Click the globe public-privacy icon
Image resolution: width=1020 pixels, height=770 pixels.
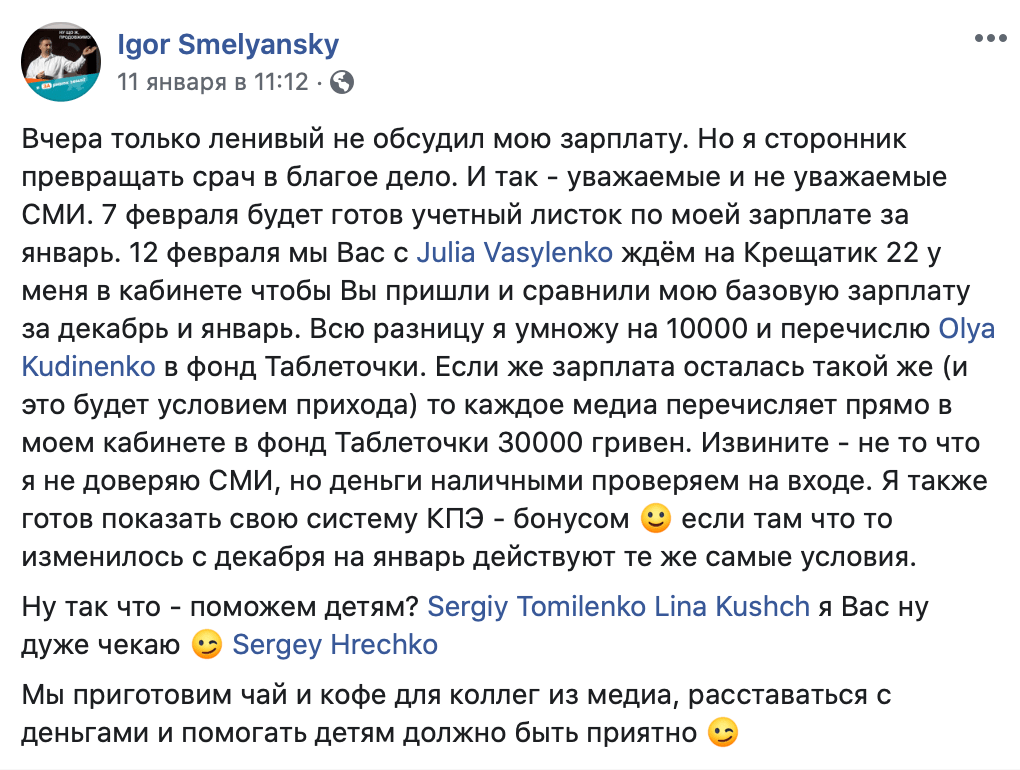(342, 82)
